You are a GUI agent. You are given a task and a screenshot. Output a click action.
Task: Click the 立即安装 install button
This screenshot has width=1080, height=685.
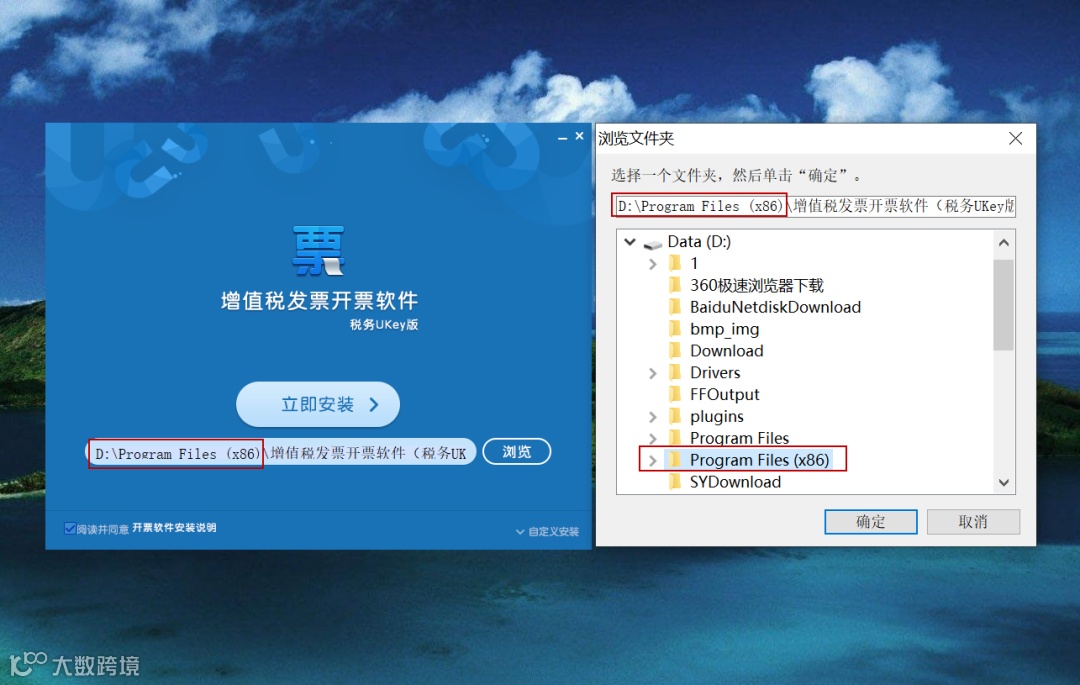coord(318,404)
